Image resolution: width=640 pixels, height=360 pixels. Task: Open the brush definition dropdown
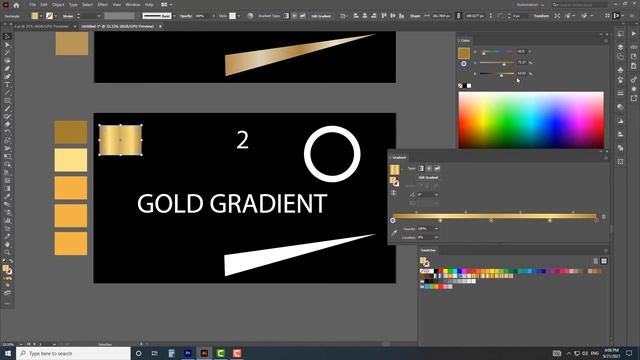point(174,16)
